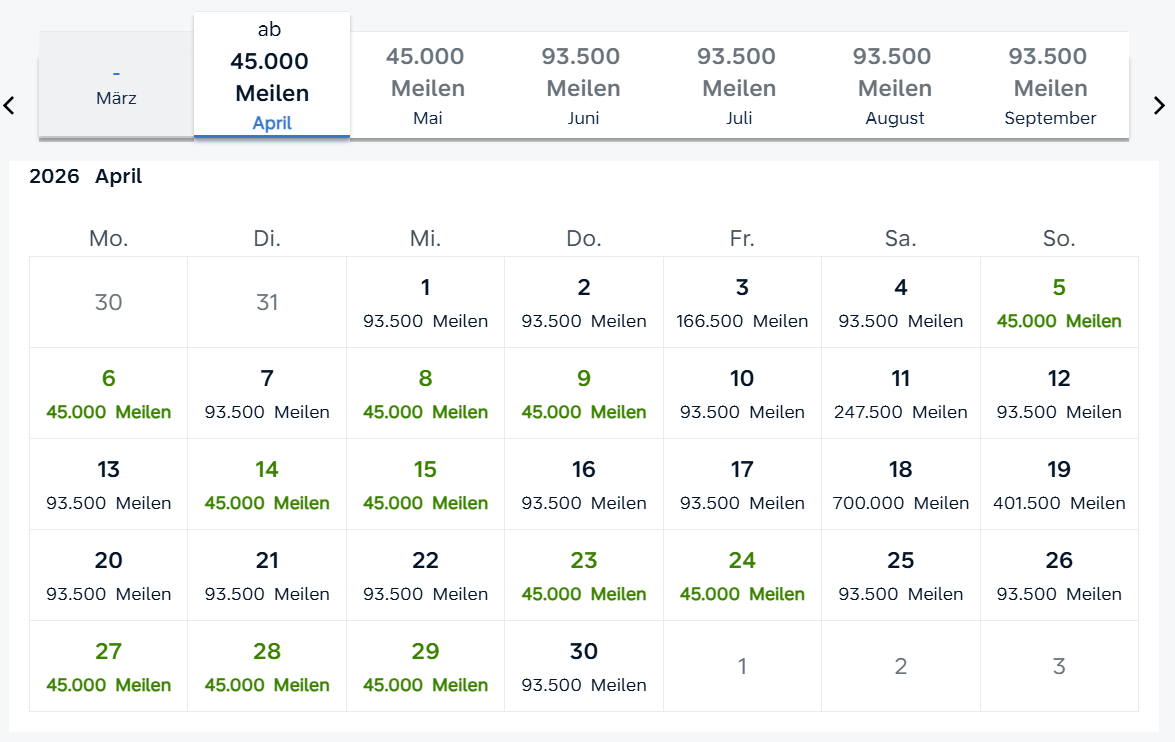Image resolution: width=1175 pixels, height=742 pixels.
Task: Pick green date April 14
Action: (267, 484)
